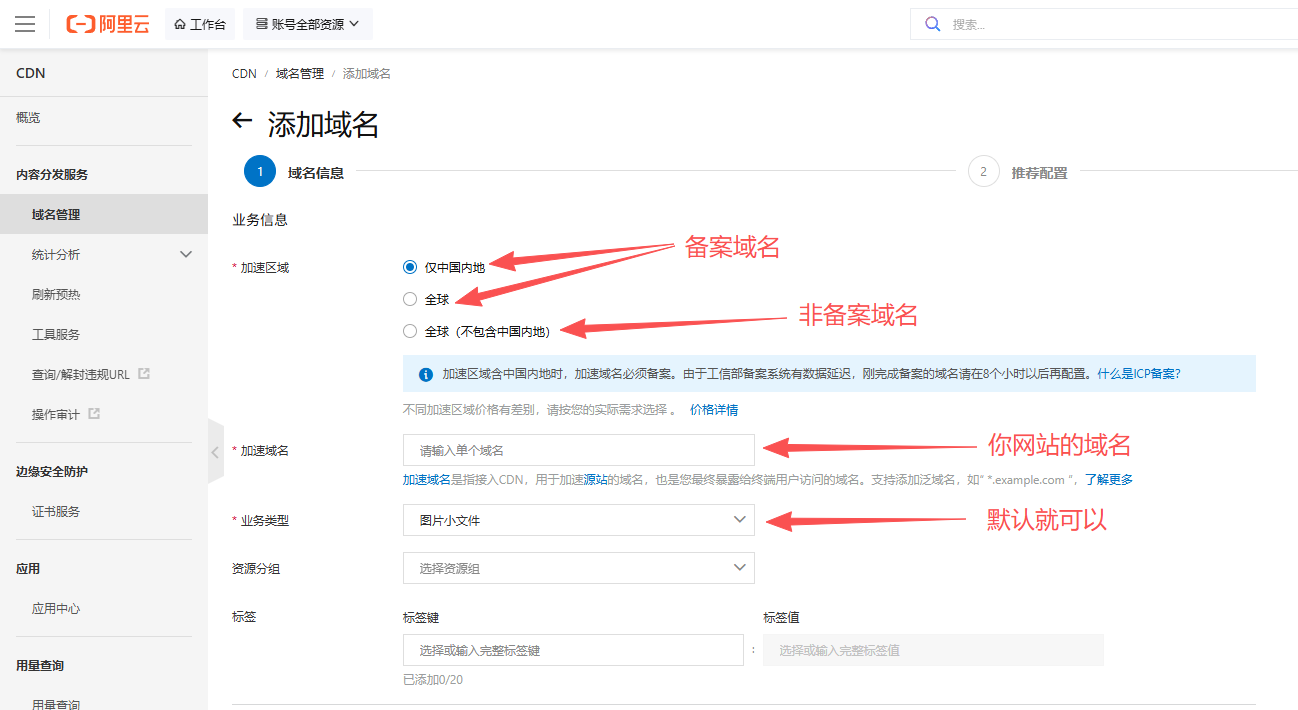Click the 已添加0/20 tag count text
The width and height of the screenshot is (1298, 710).
tap(433, 680)
